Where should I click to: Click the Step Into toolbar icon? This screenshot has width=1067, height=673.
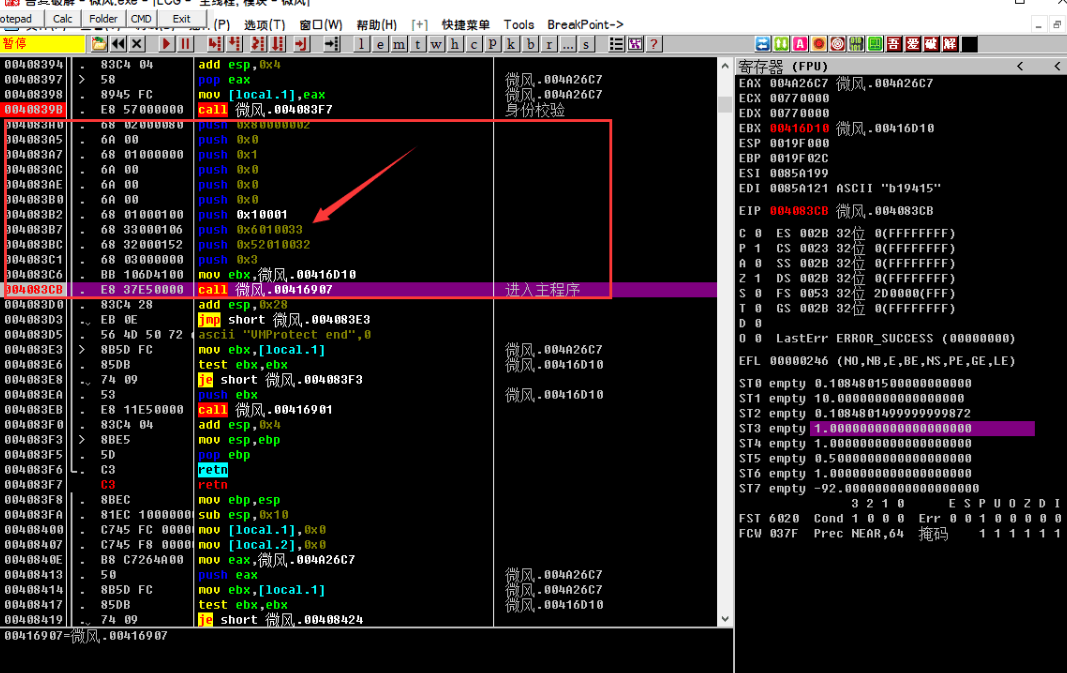[x=215, y=44]
